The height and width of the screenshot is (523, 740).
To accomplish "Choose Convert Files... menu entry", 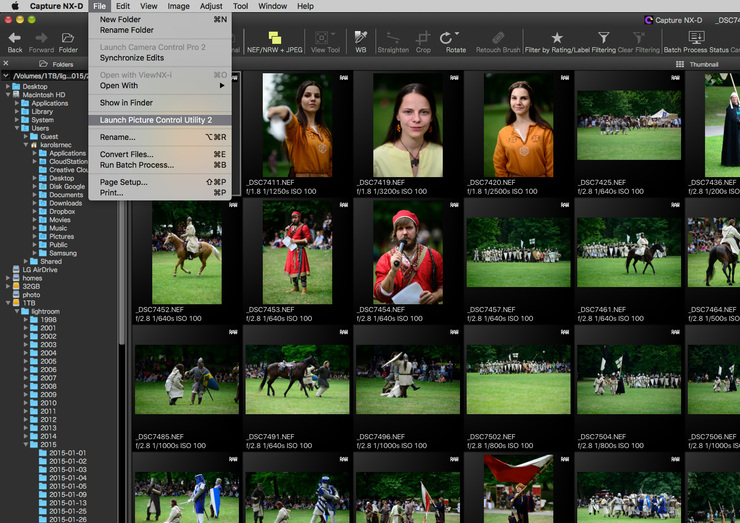I will click(160, 154).
